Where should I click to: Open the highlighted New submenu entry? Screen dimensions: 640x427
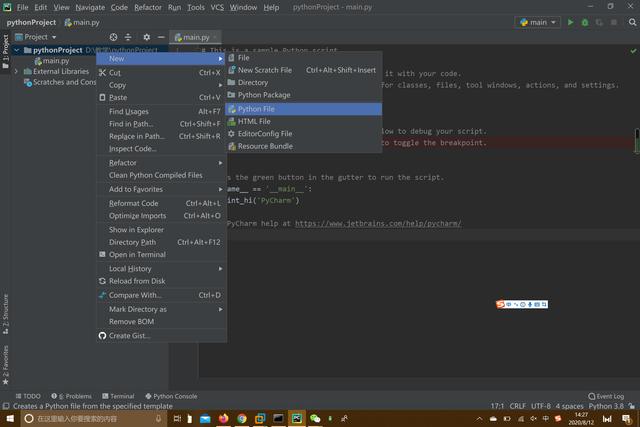pos(161,59)
